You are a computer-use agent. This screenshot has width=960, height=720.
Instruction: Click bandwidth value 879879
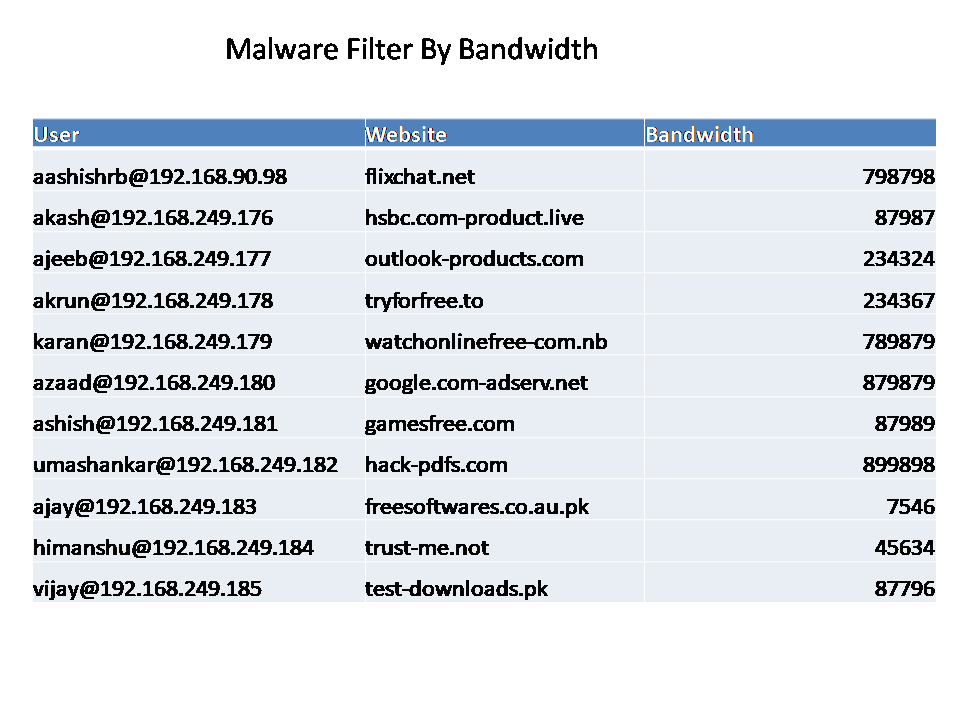click(x=898, y=383)
